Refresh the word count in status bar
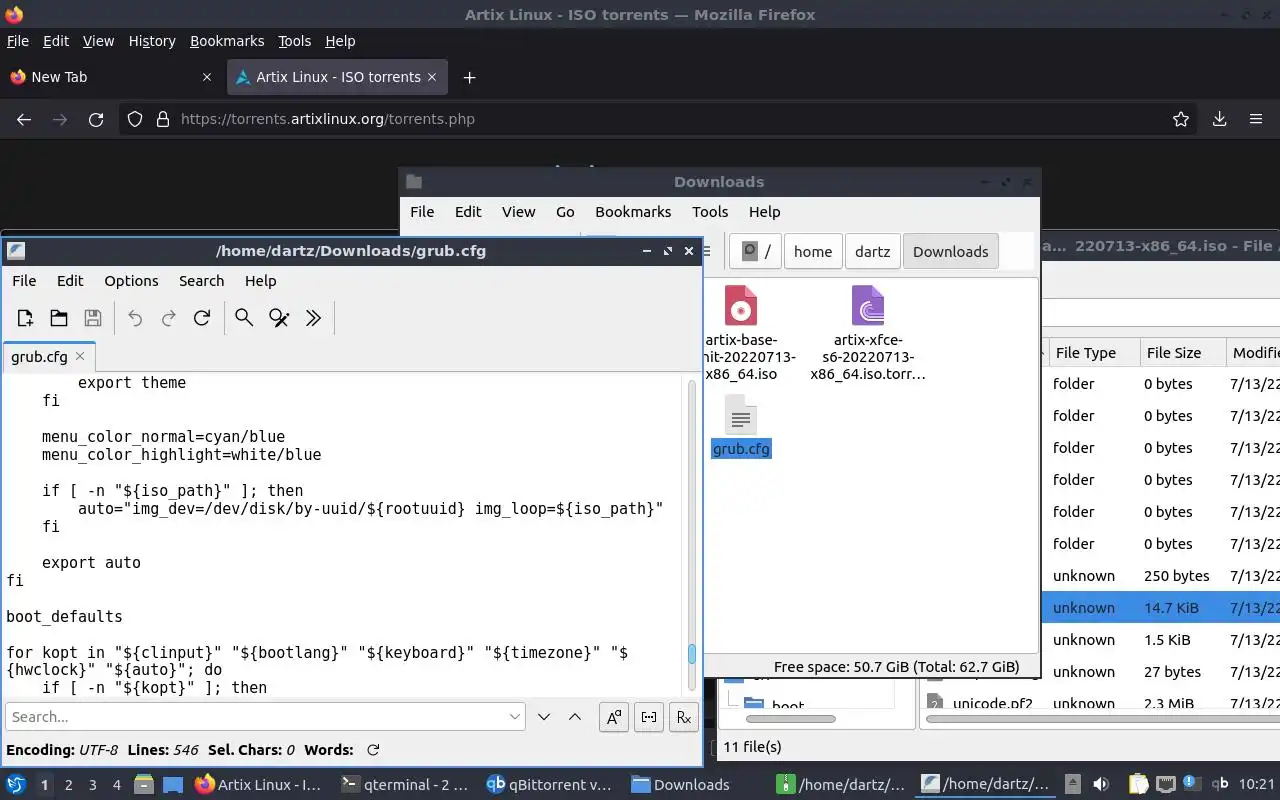Viewport: 1280px width, 800px height. 373,750
